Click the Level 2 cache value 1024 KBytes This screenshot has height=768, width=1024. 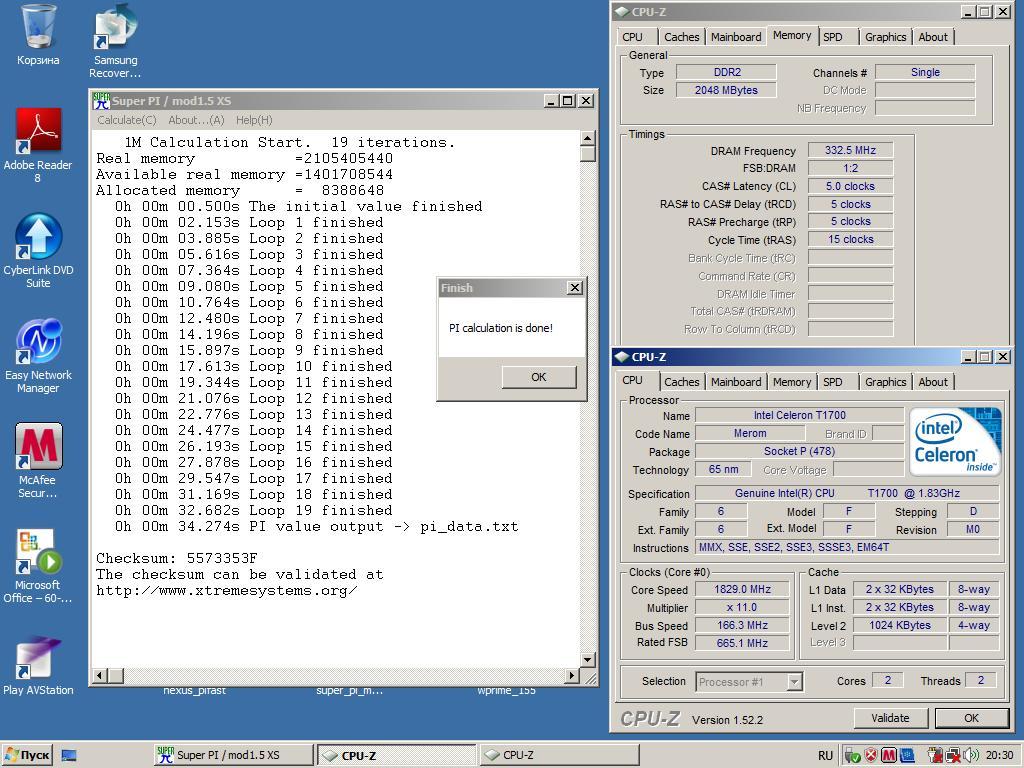click(899, 625)
